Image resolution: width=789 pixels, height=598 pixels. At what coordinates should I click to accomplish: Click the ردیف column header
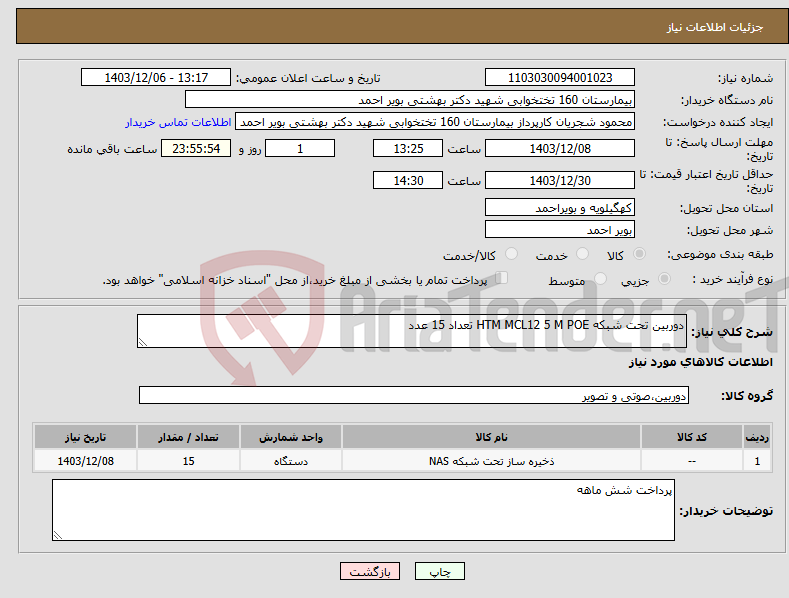pyautogui.click(x=757, y=437)
